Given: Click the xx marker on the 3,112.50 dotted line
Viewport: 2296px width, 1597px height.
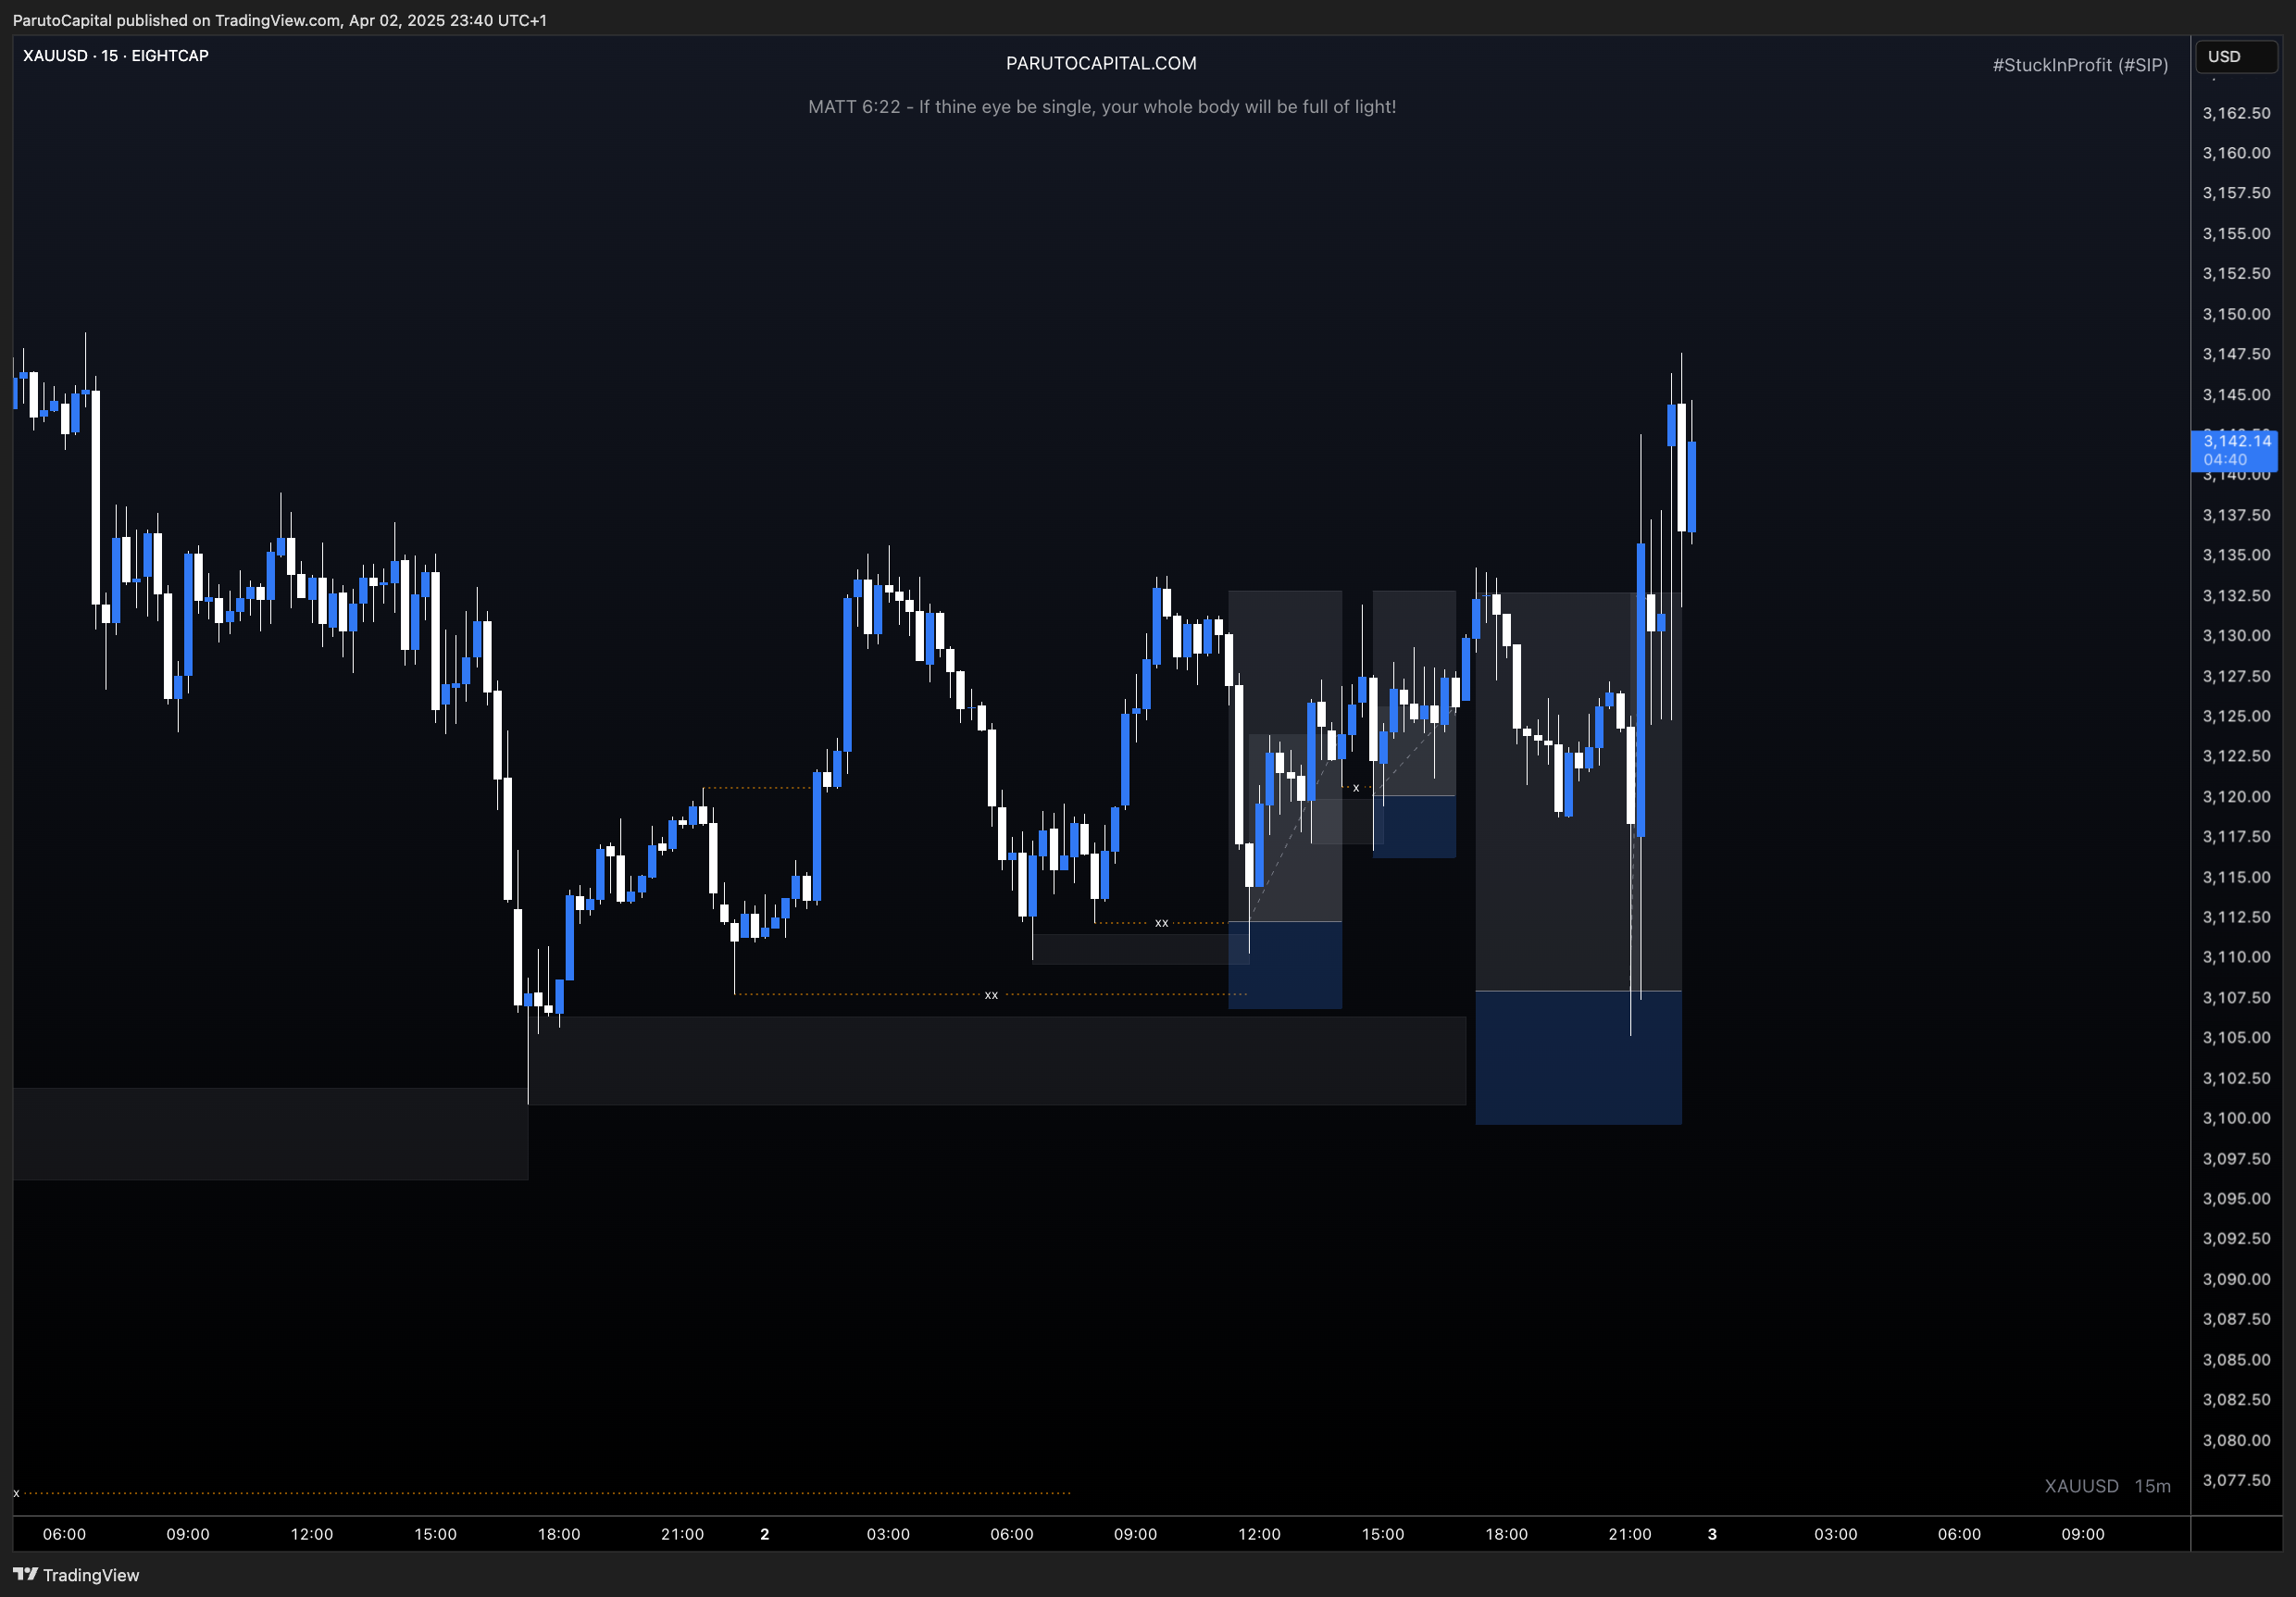Looking at the screenshot, I should tap(1162, 923).
